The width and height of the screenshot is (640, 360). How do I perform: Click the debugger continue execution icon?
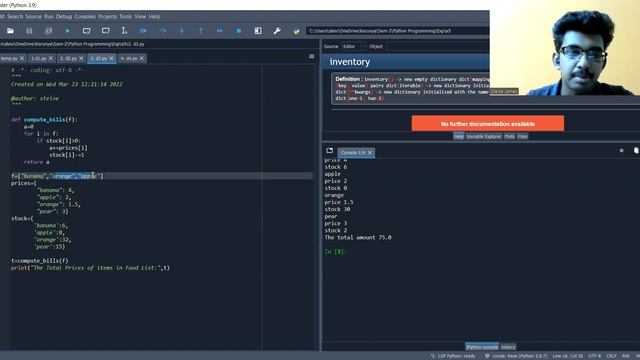click(x=220, y=31)
